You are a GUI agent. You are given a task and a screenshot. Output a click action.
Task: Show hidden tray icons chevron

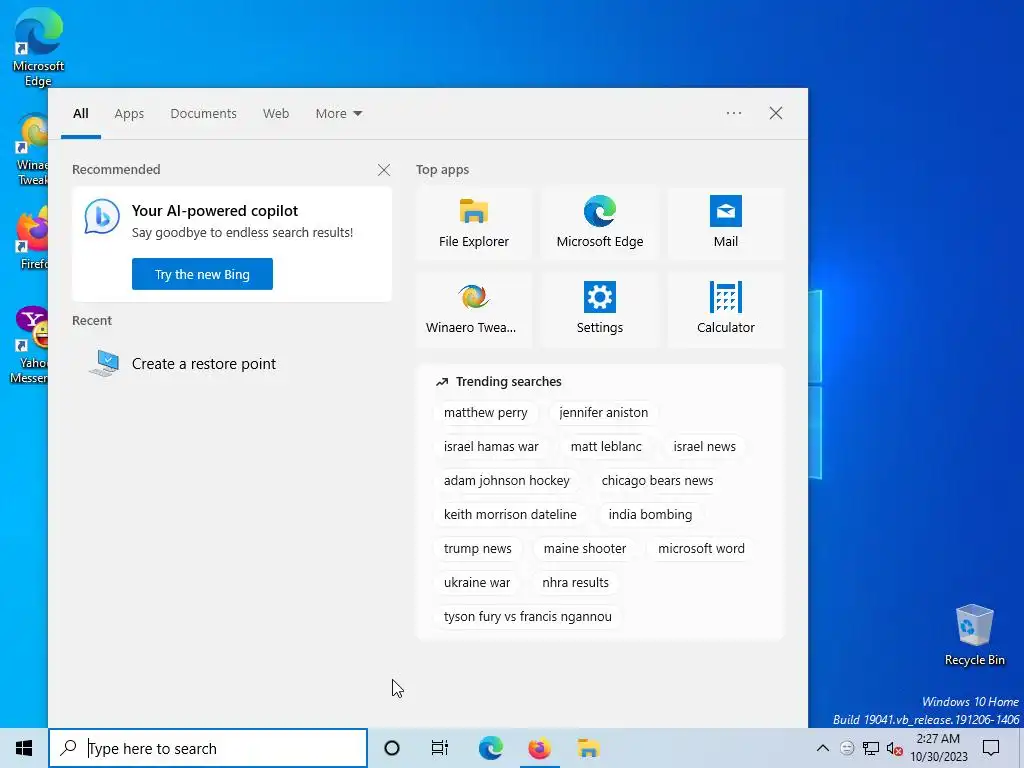pyautogui.click(x=823, y=748)
